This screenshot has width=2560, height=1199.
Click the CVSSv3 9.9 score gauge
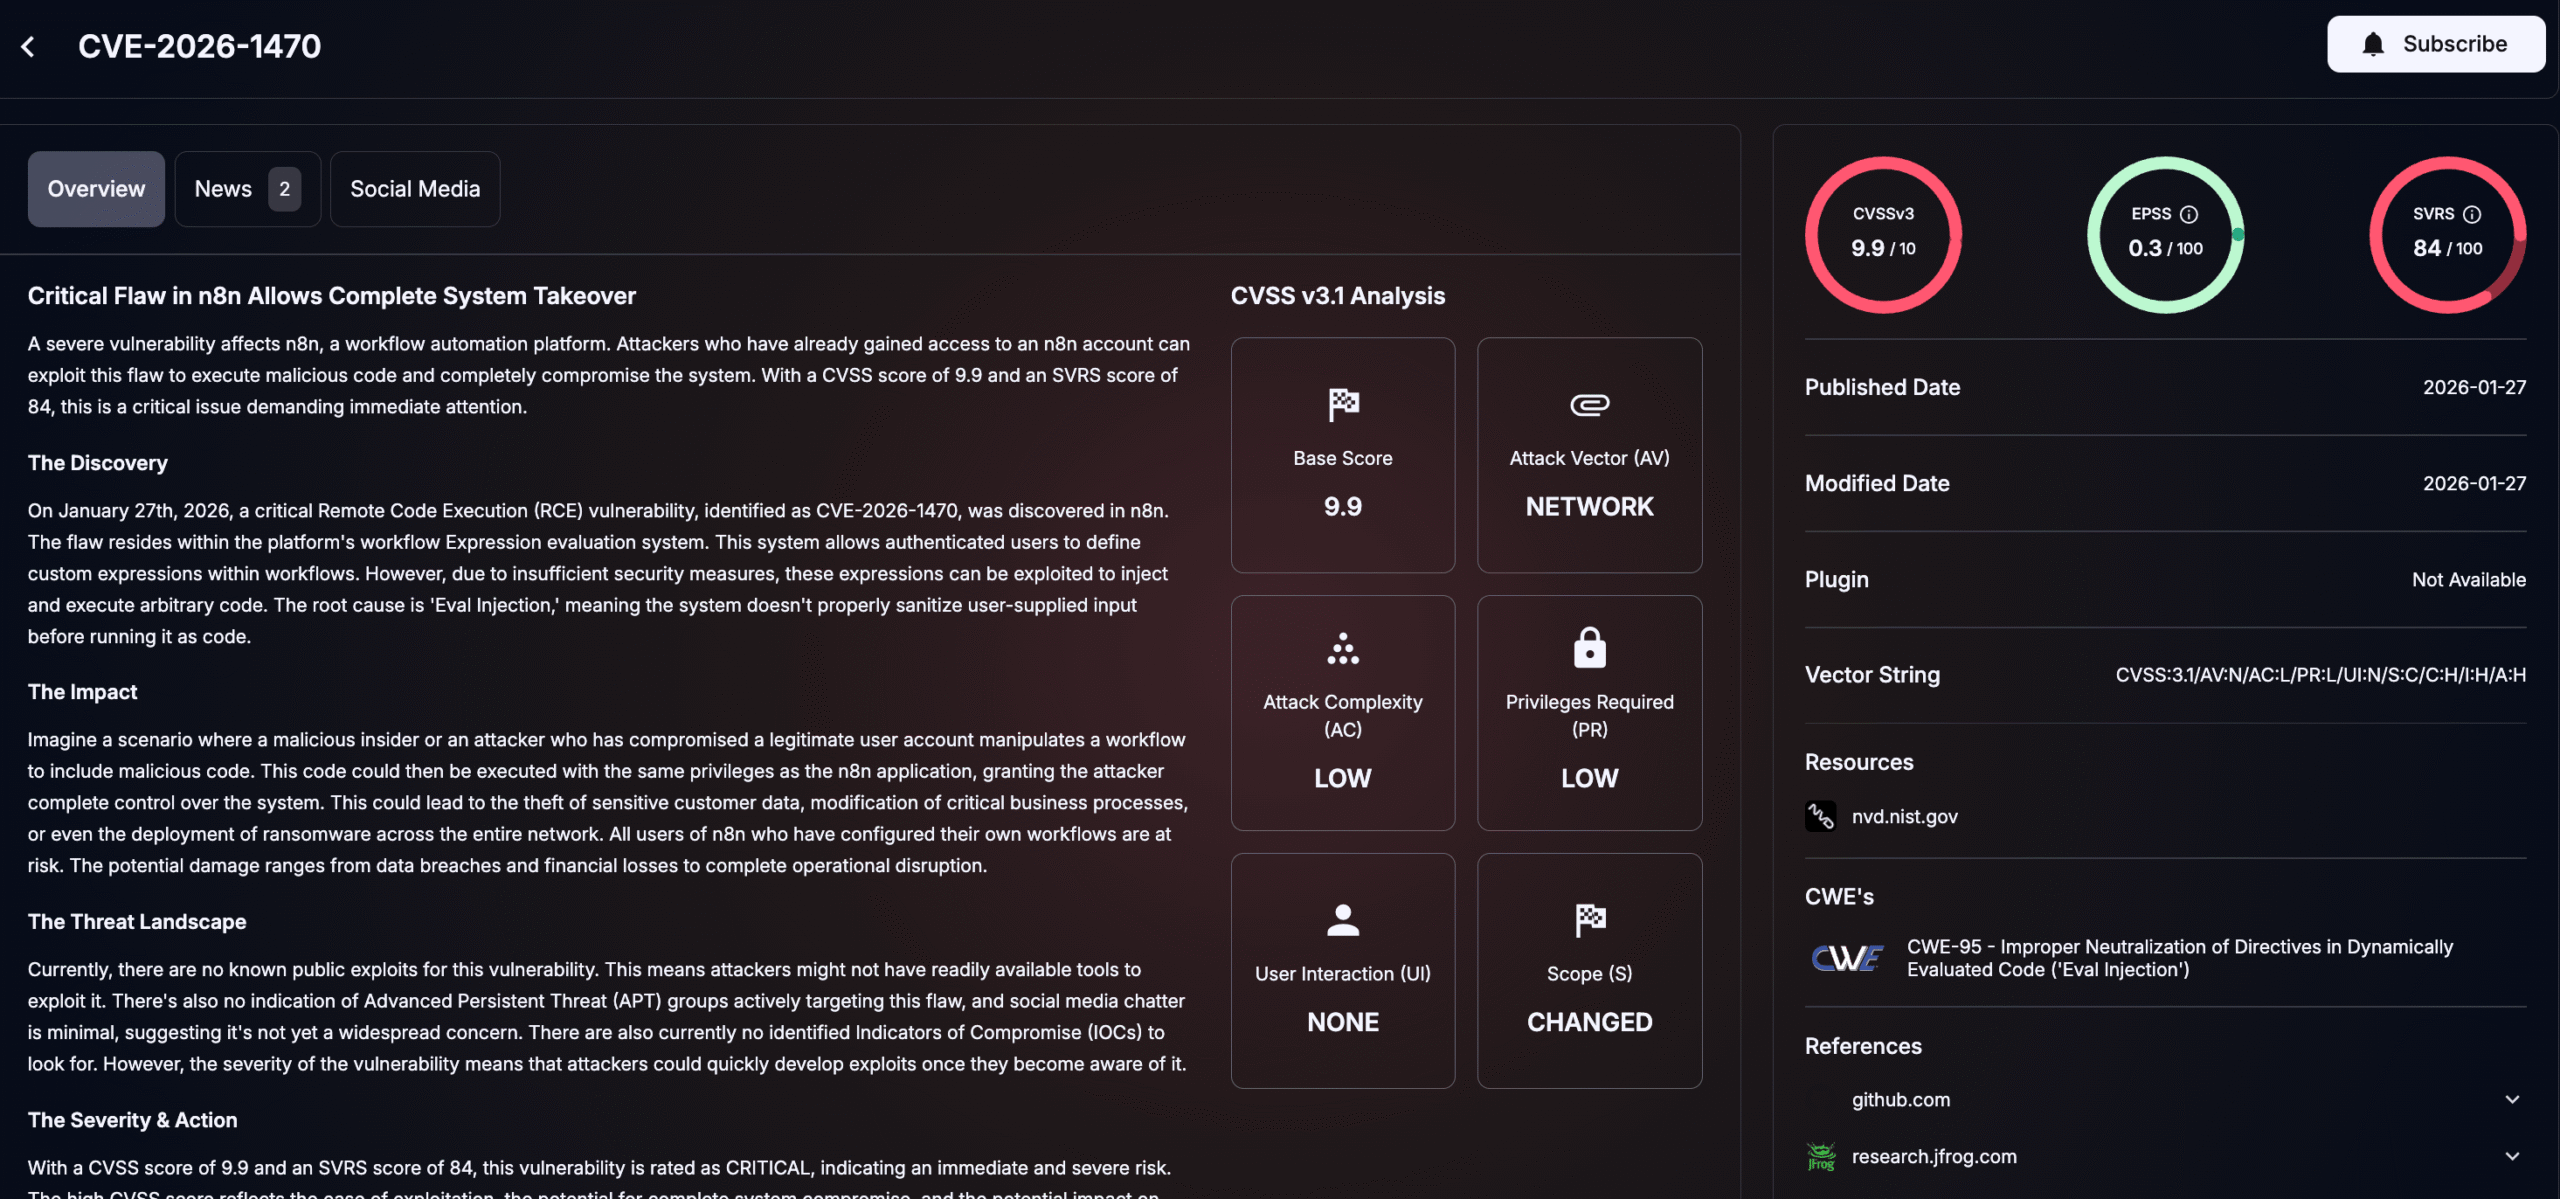pos(1883,234)
